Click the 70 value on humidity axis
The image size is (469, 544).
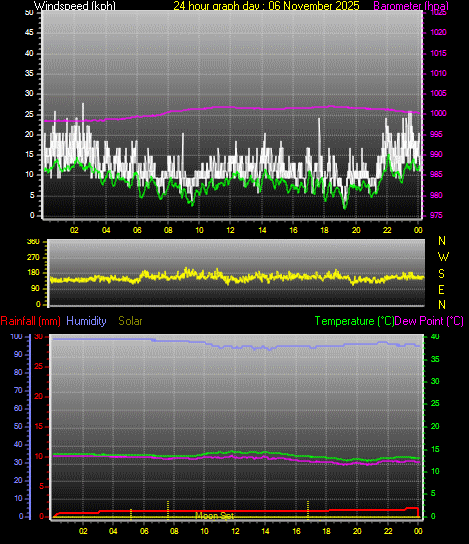coord(18,390)
